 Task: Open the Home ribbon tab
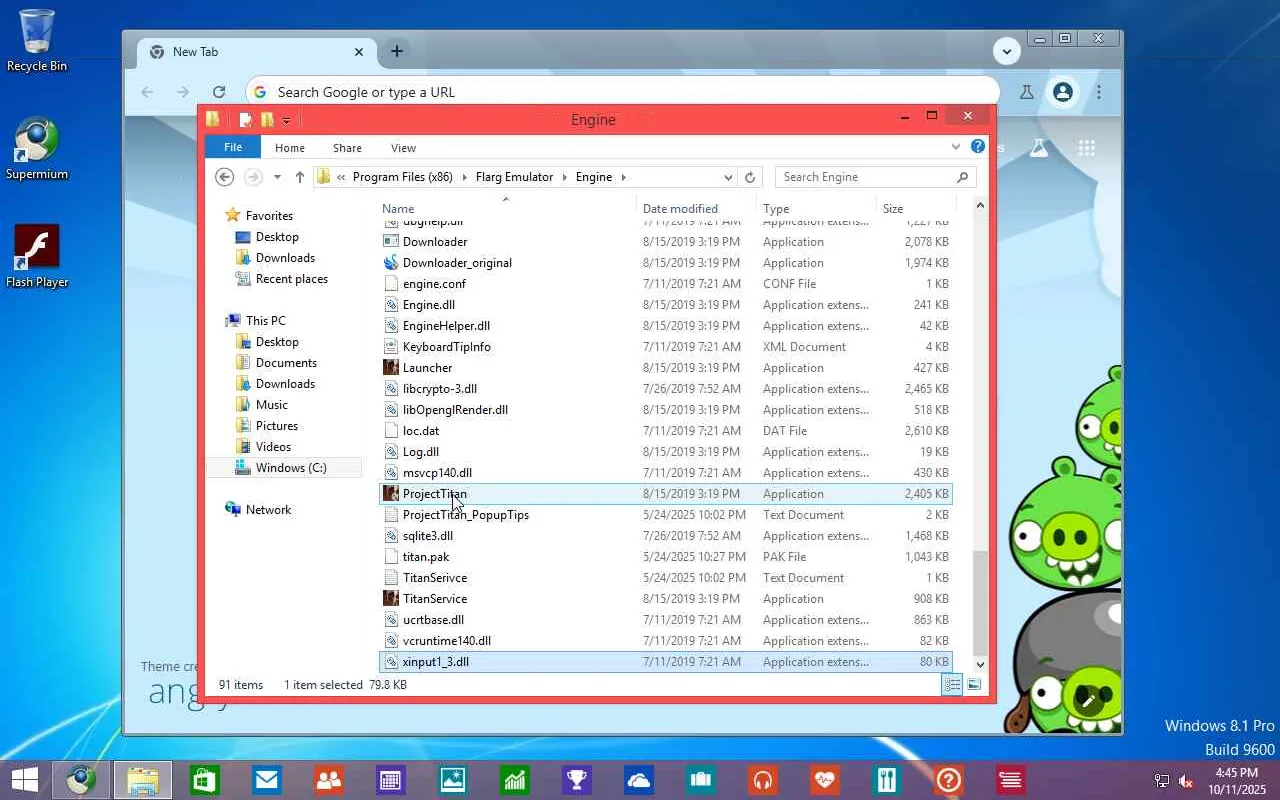[x=290, y=148]
